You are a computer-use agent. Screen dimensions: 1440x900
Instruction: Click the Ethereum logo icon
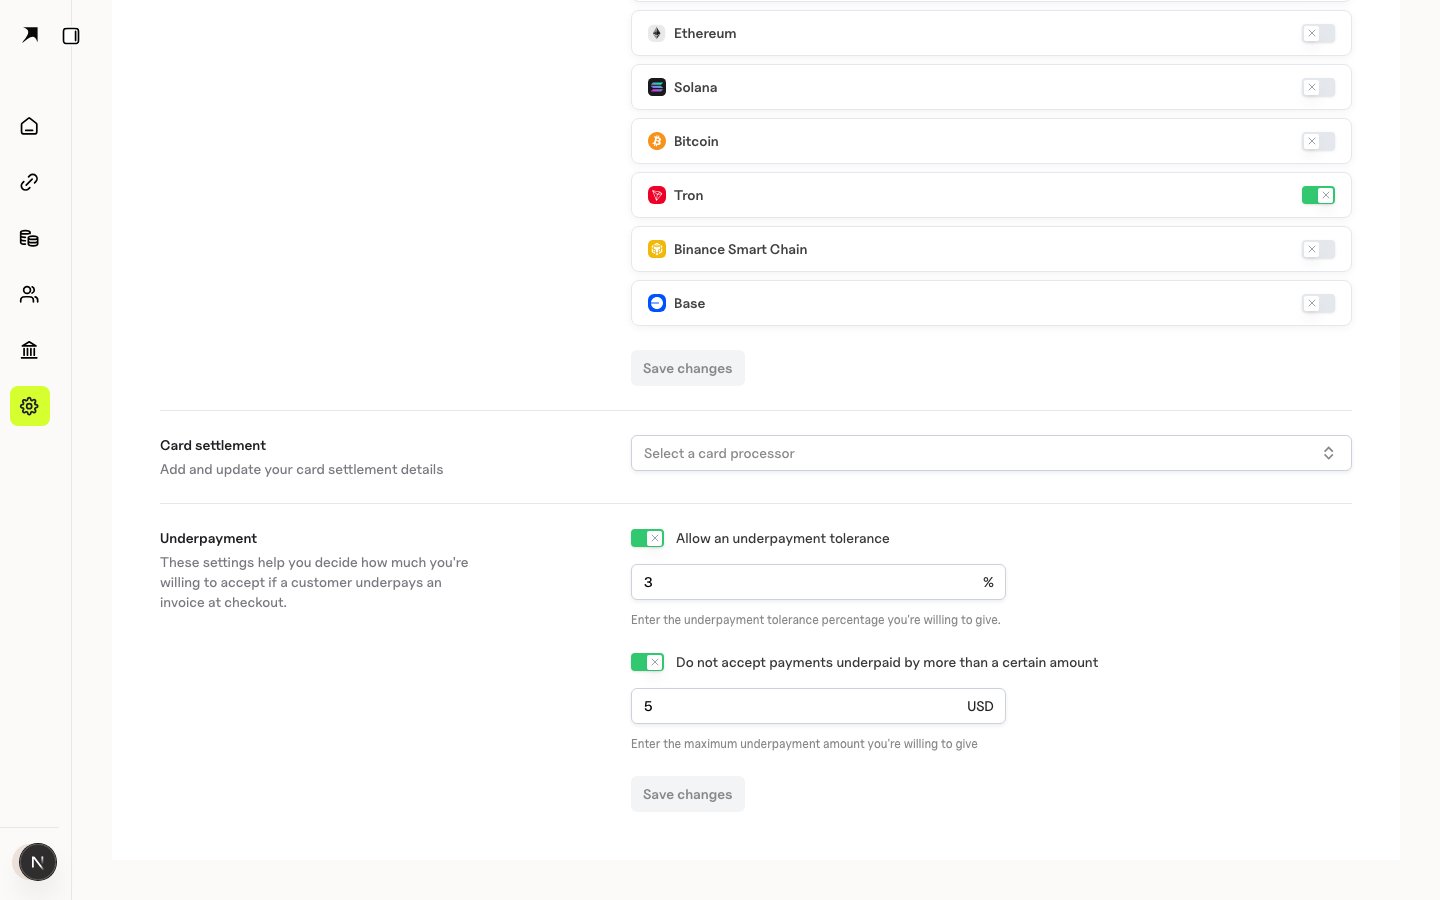[x=657, y=33]
